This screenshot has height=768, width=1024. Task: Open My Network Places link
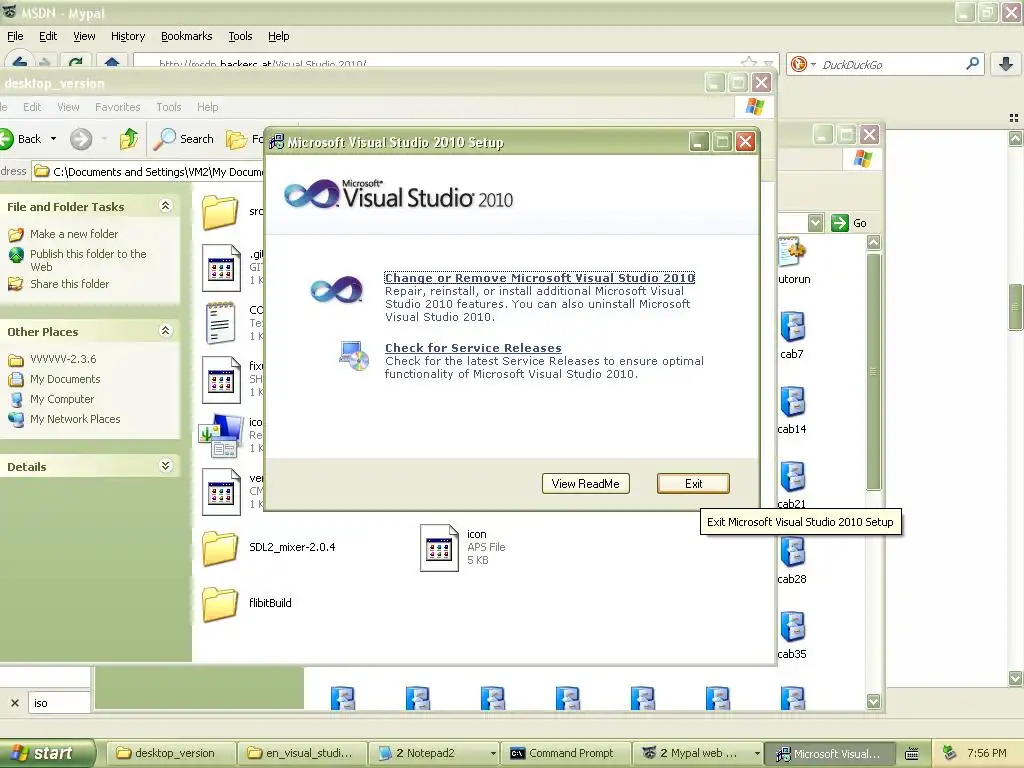coord(75,419)
